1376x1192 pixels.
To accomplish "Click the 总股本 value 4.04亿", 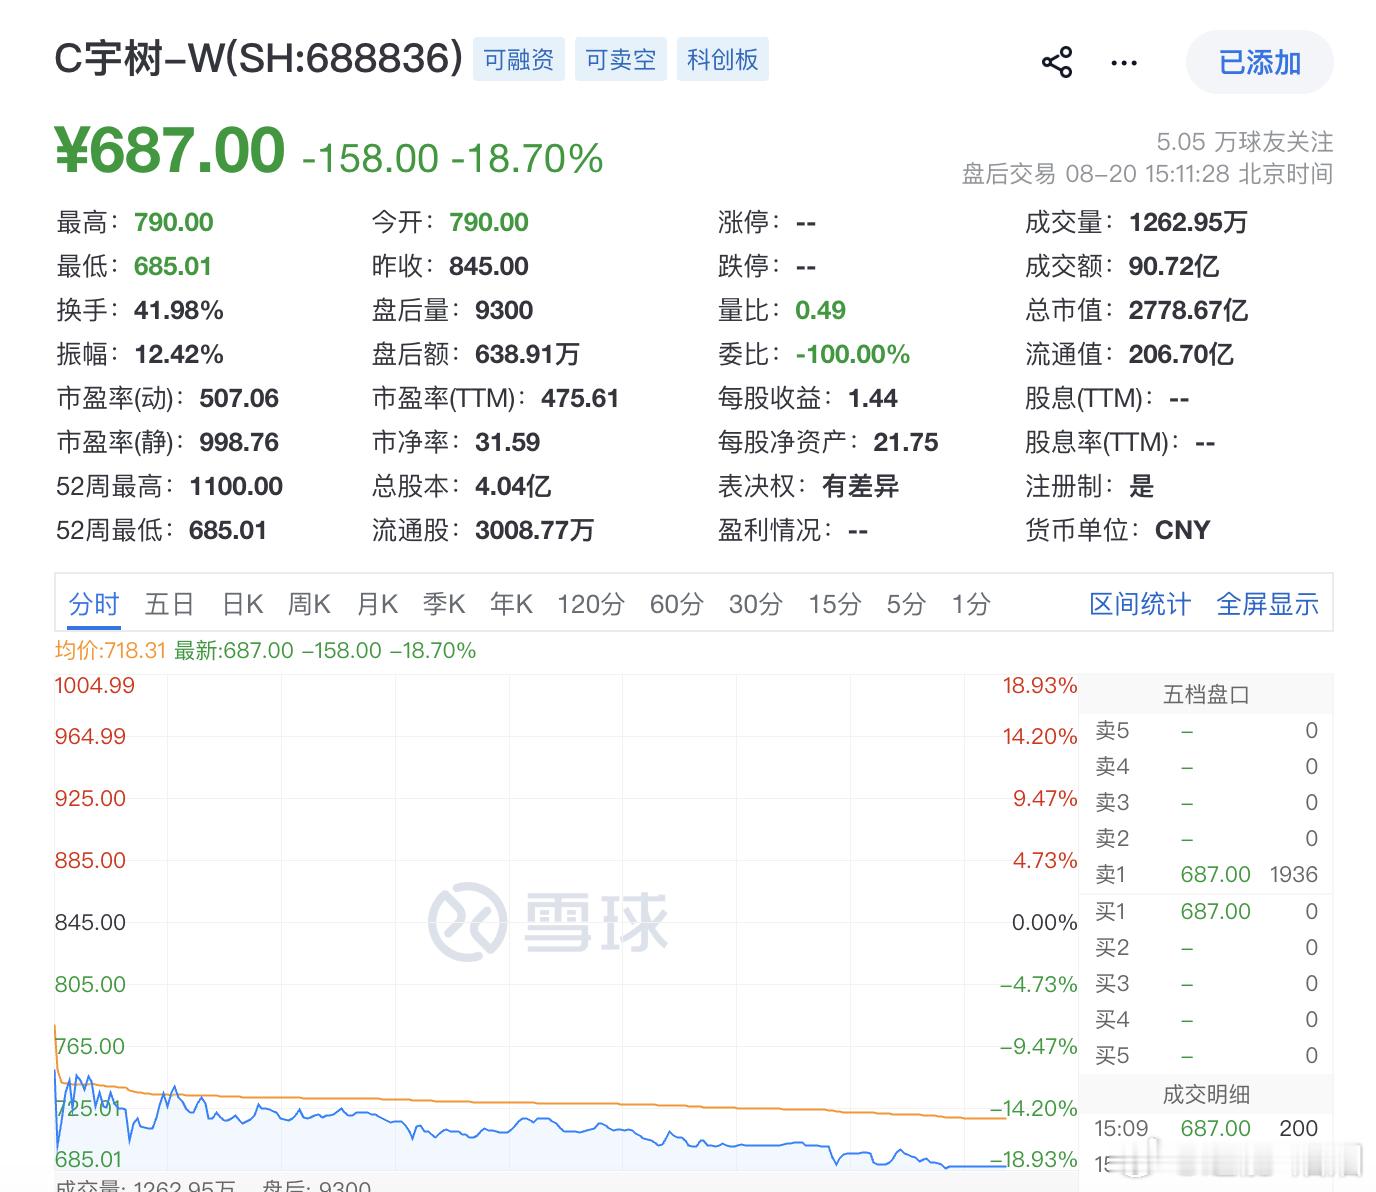I will [513, 486].
